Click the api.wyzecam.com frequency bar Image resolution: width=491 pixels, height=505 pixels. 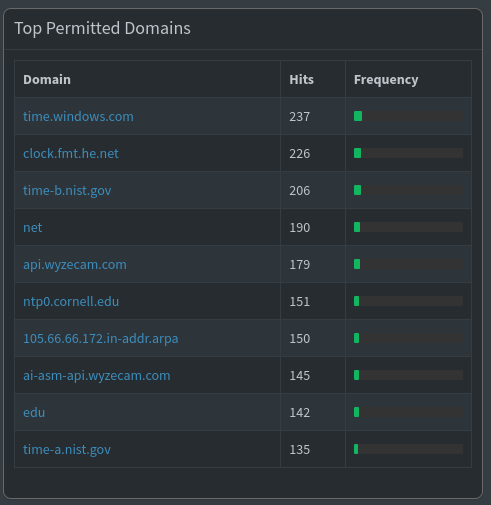[408, 264]
